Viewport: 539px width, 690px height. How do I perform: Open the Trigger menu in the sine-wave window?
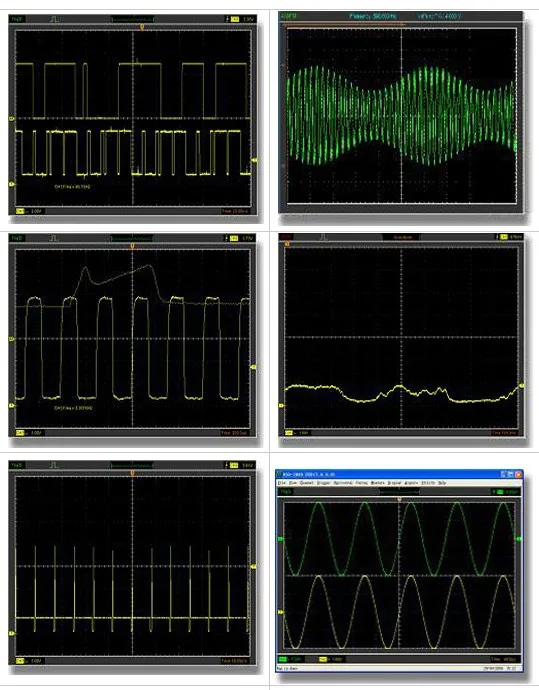point(323,483)
